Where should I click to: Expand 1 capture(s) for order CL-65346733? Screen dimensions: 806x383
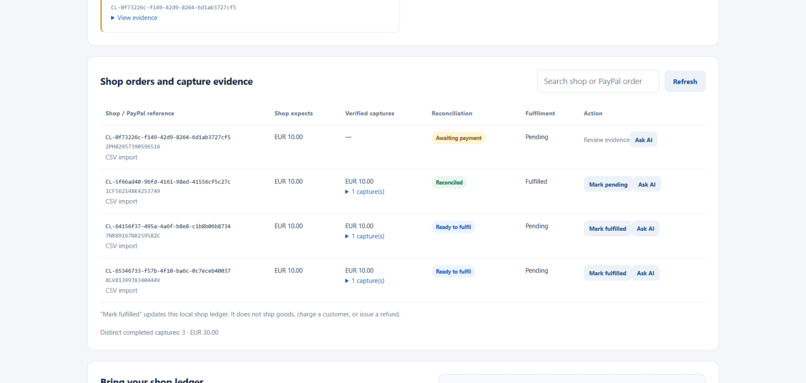(x=365, y=281)
